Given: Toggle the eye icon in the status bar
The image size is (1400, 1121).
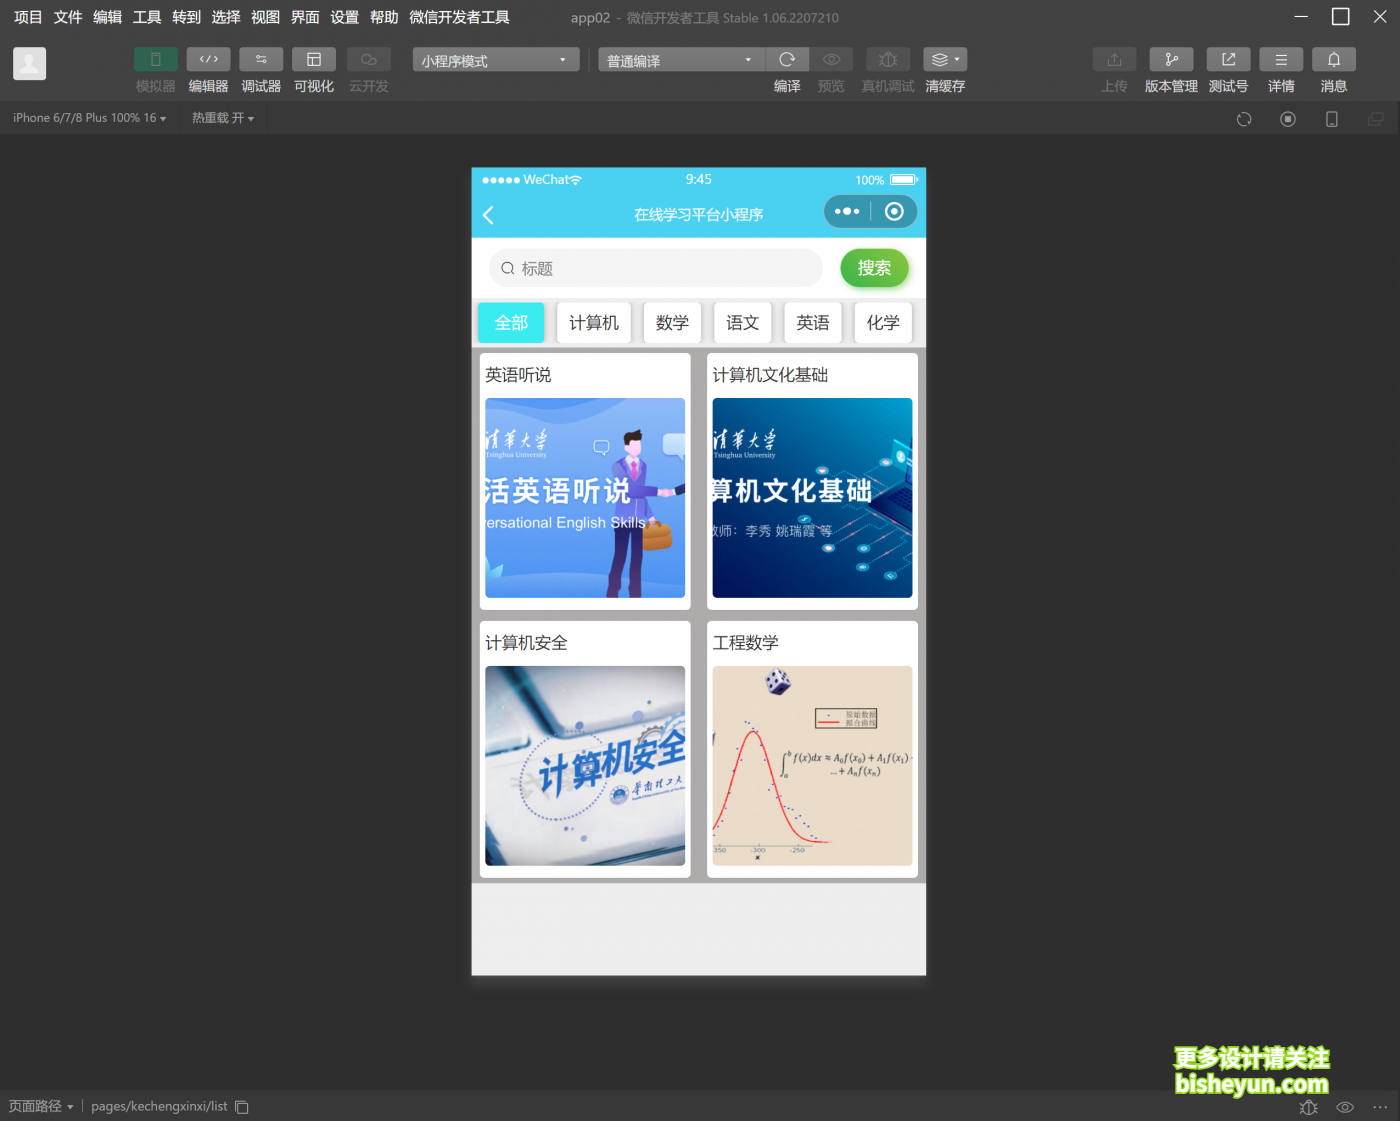Looking at the screenshot, I should coord(1345,1107).
